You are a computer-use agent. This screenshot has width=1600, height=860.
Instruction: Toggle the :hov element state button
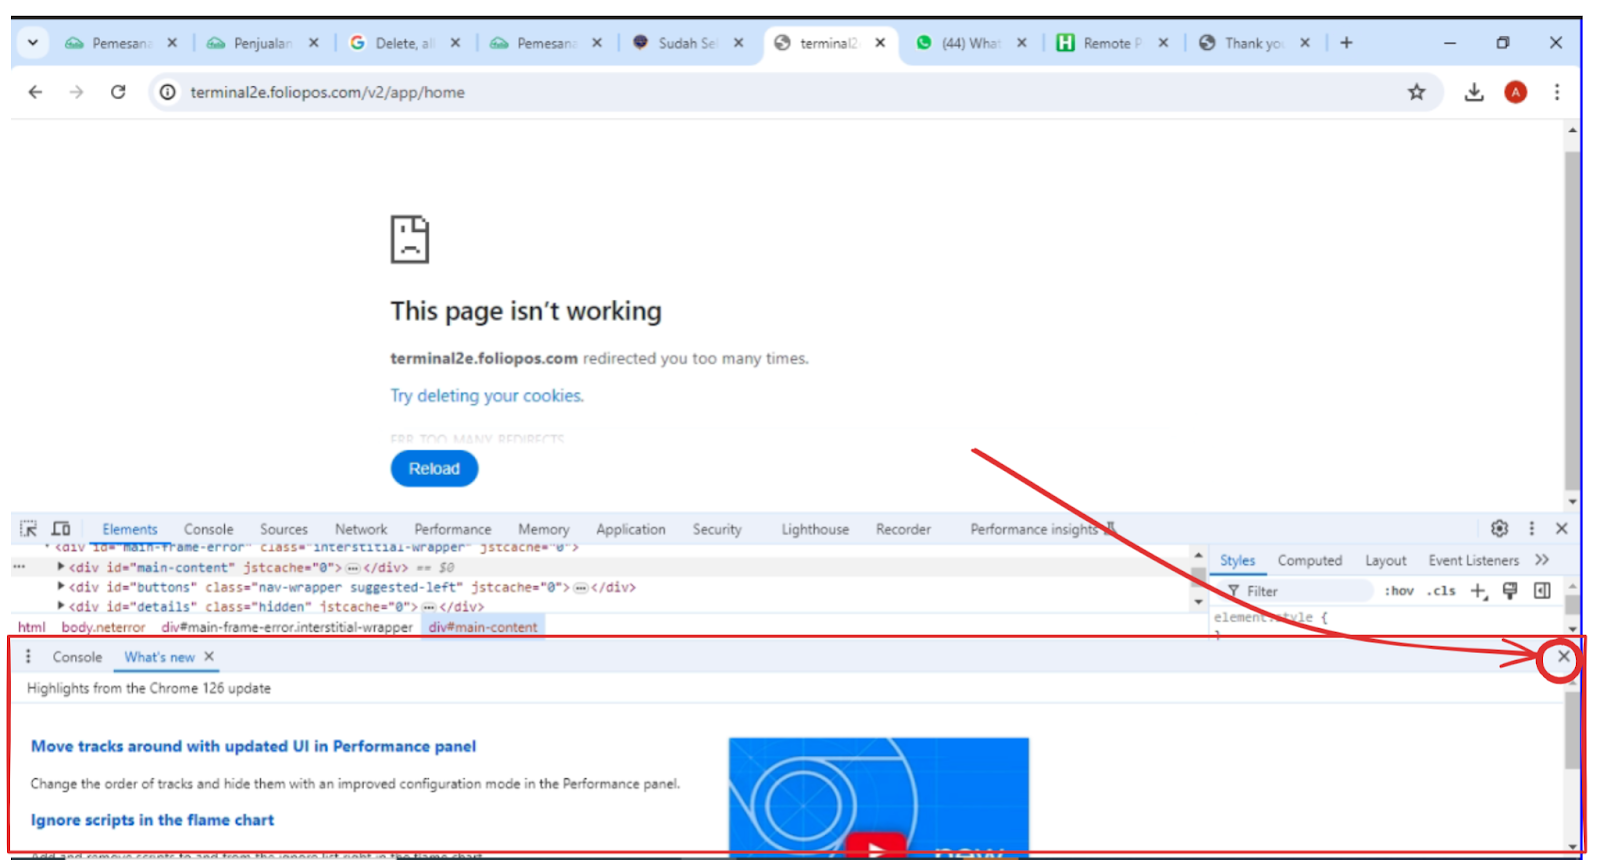tap(1399, 591)
